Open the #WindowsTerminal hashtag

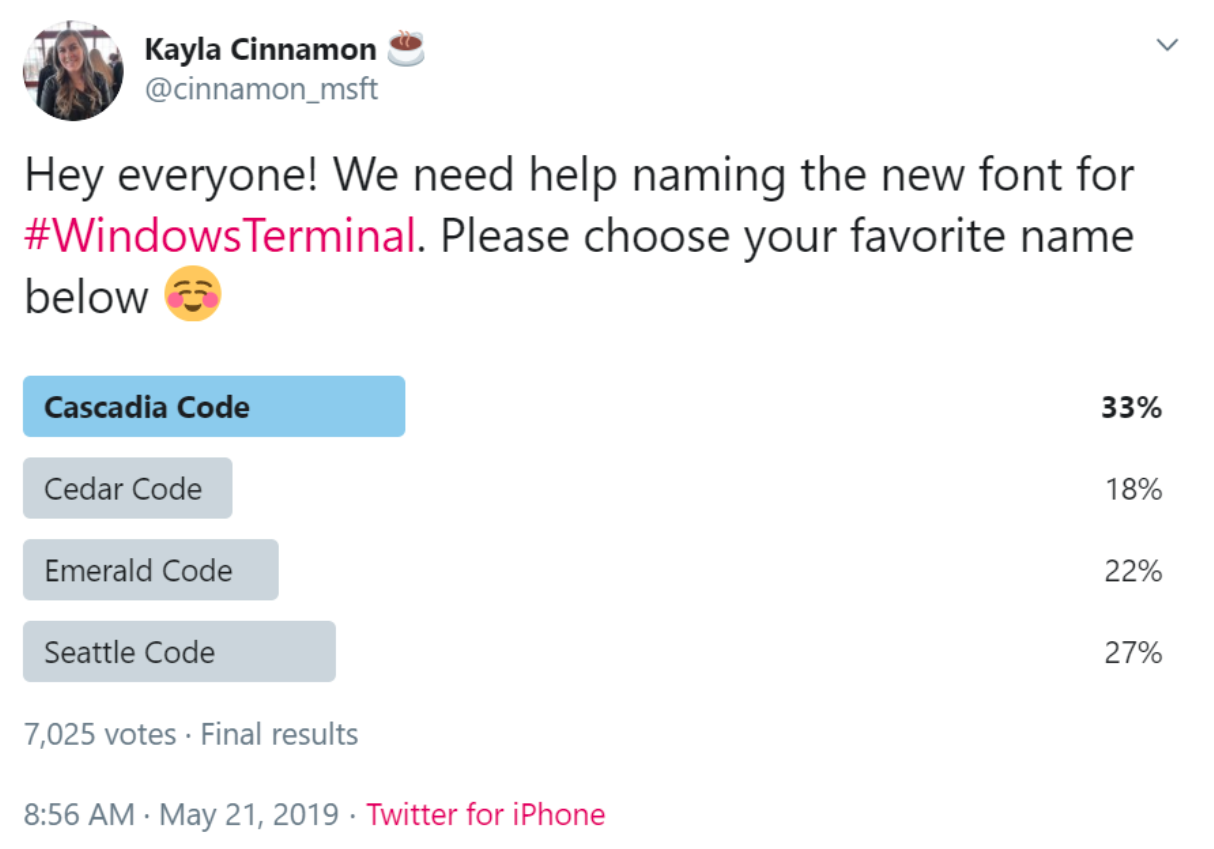point(219,237)
